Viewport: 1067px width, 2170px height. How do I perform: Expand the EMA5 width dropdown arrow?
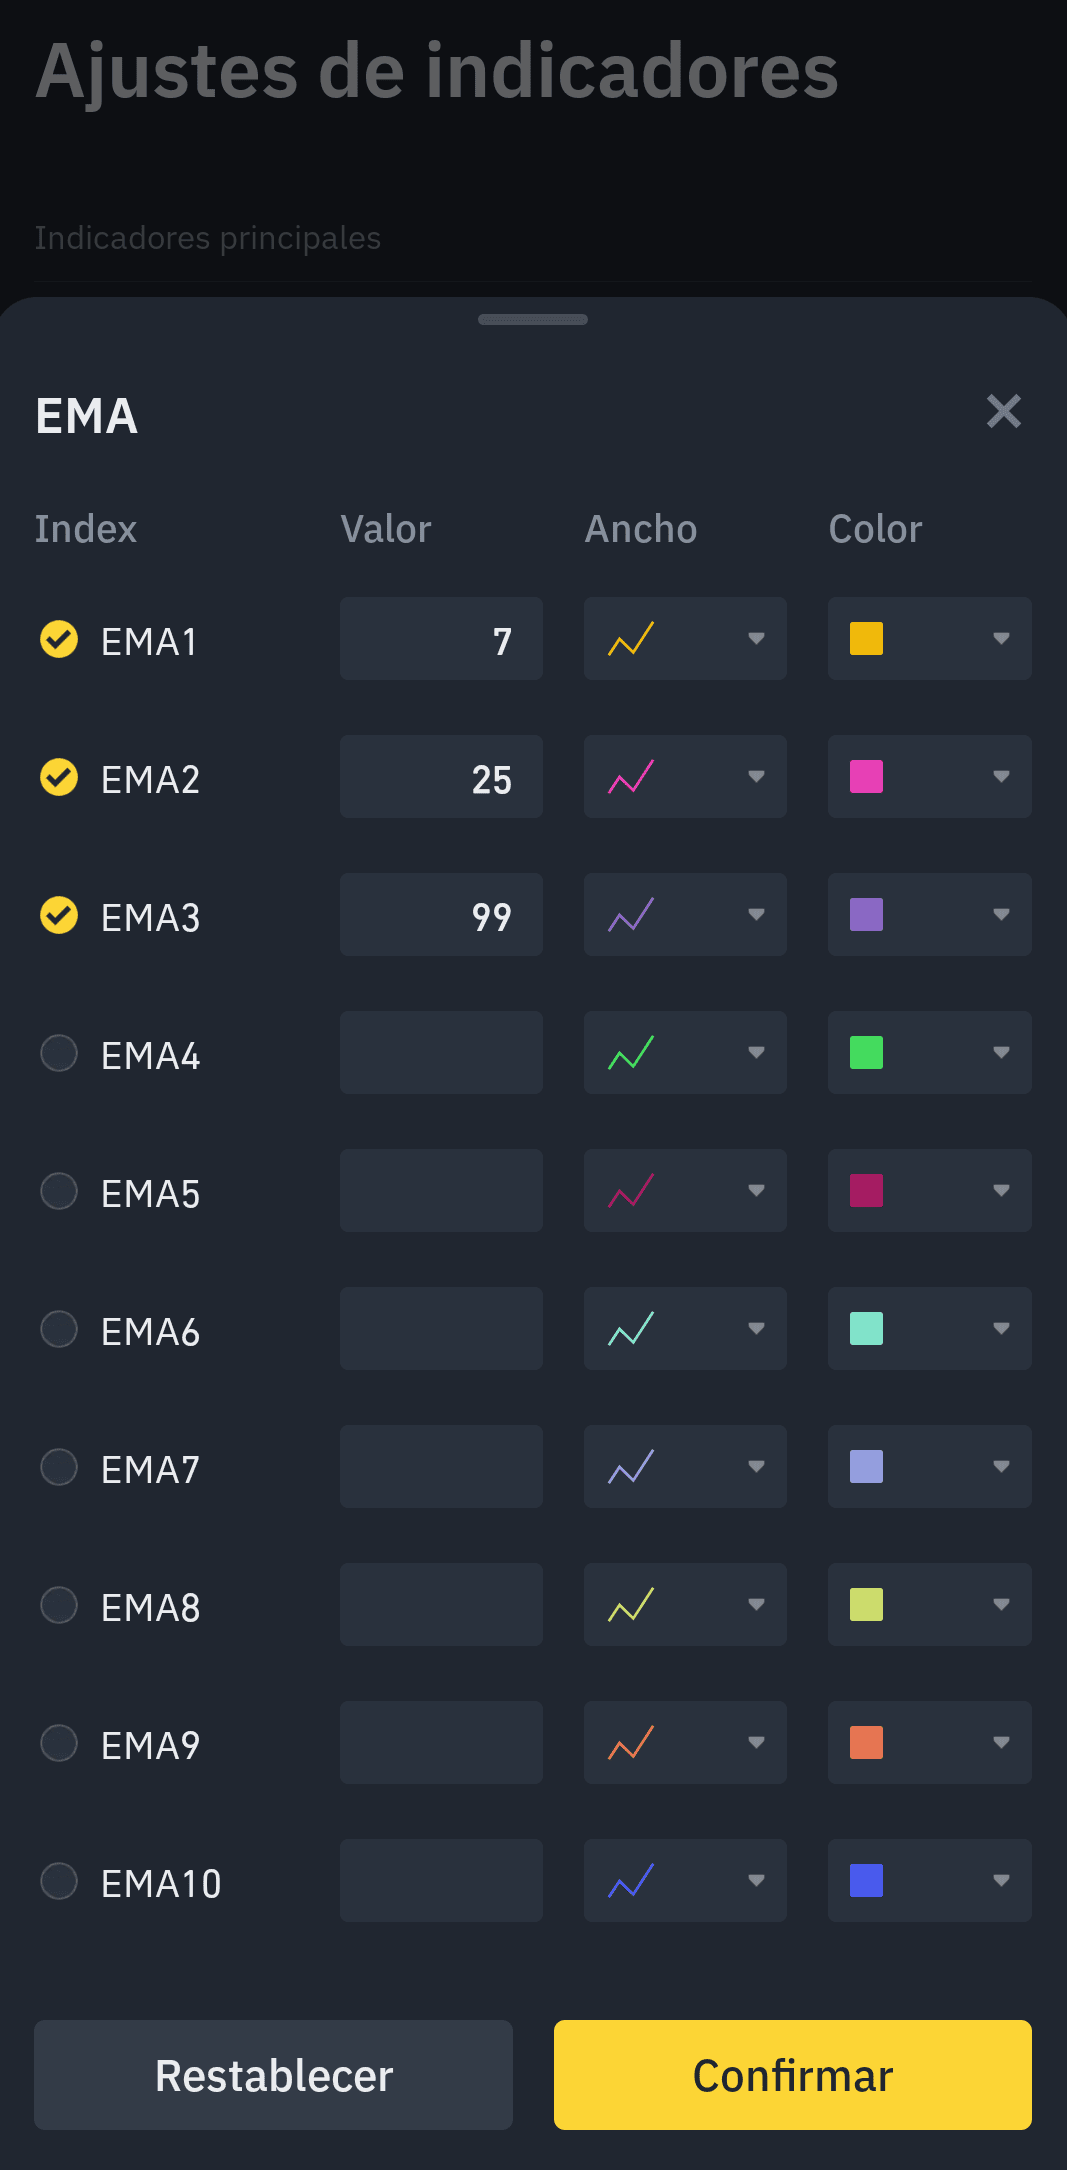click(x=756, y=1191)
